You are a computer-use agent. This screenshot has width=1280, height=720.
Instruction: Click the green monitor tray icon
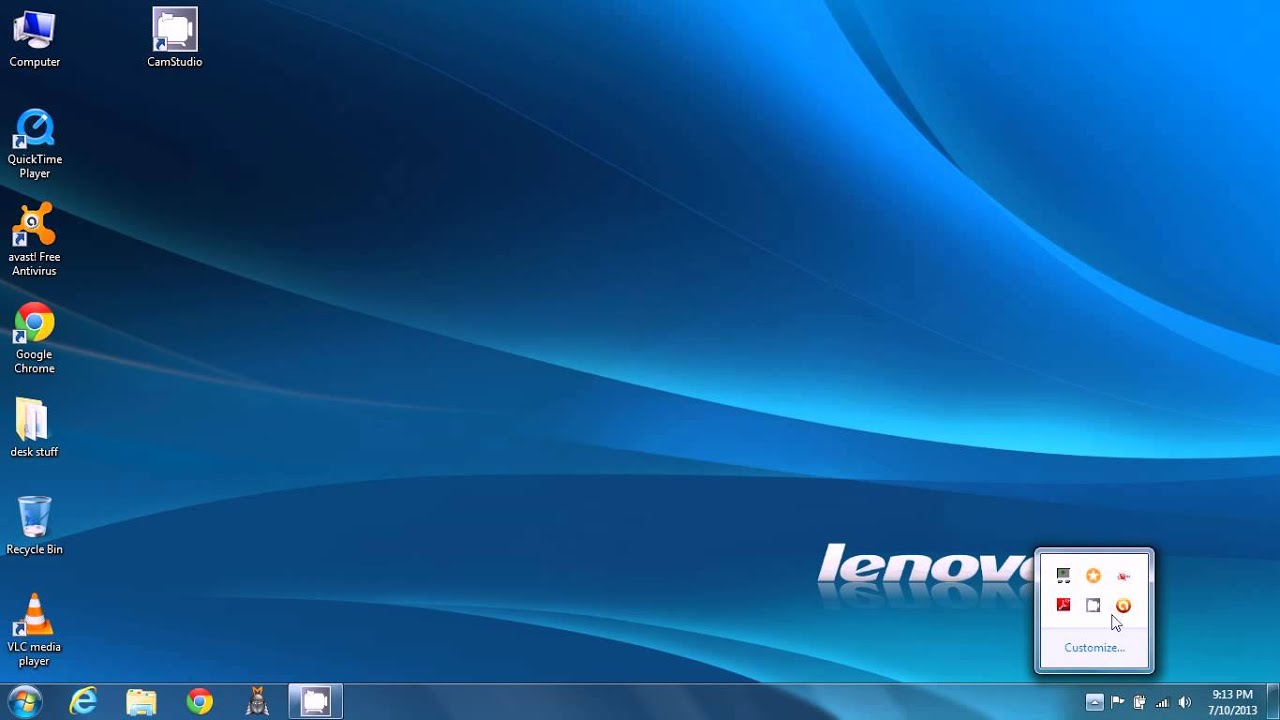coord(1064,576)
